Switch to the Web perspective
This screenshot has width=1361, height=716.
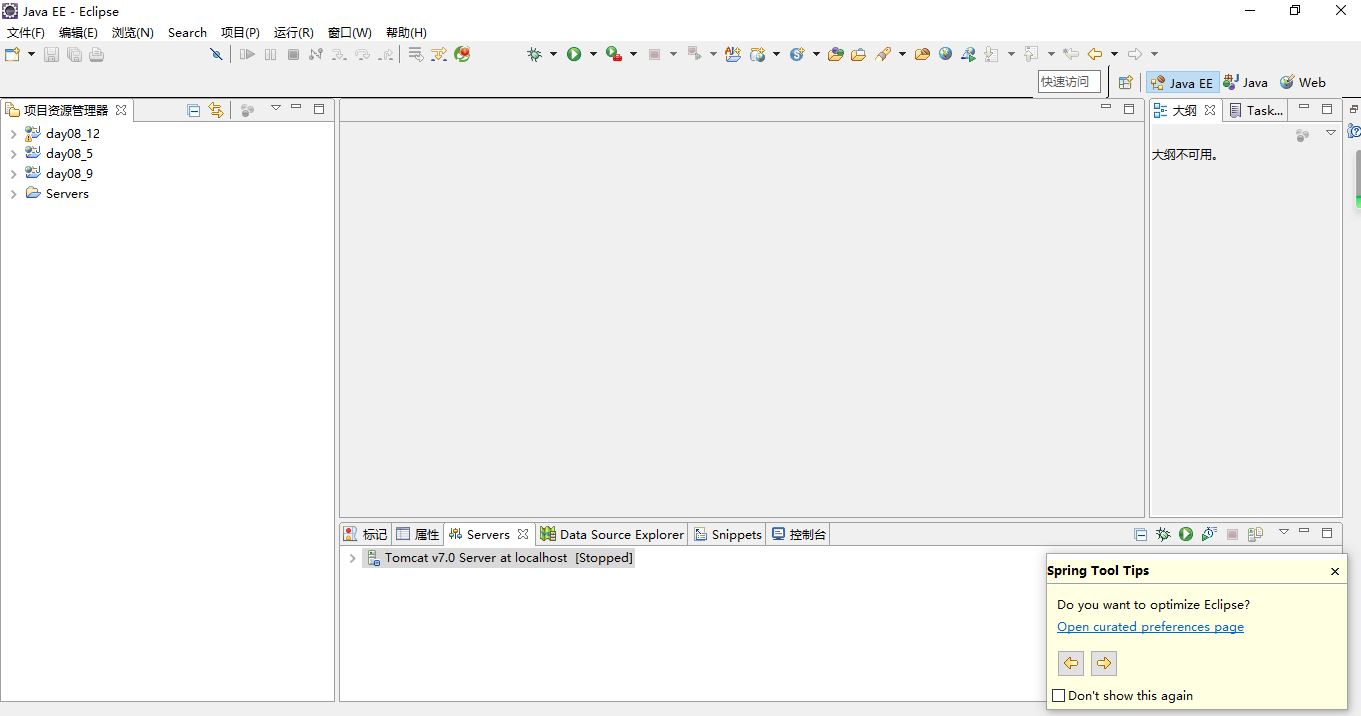click(1303, 83)
